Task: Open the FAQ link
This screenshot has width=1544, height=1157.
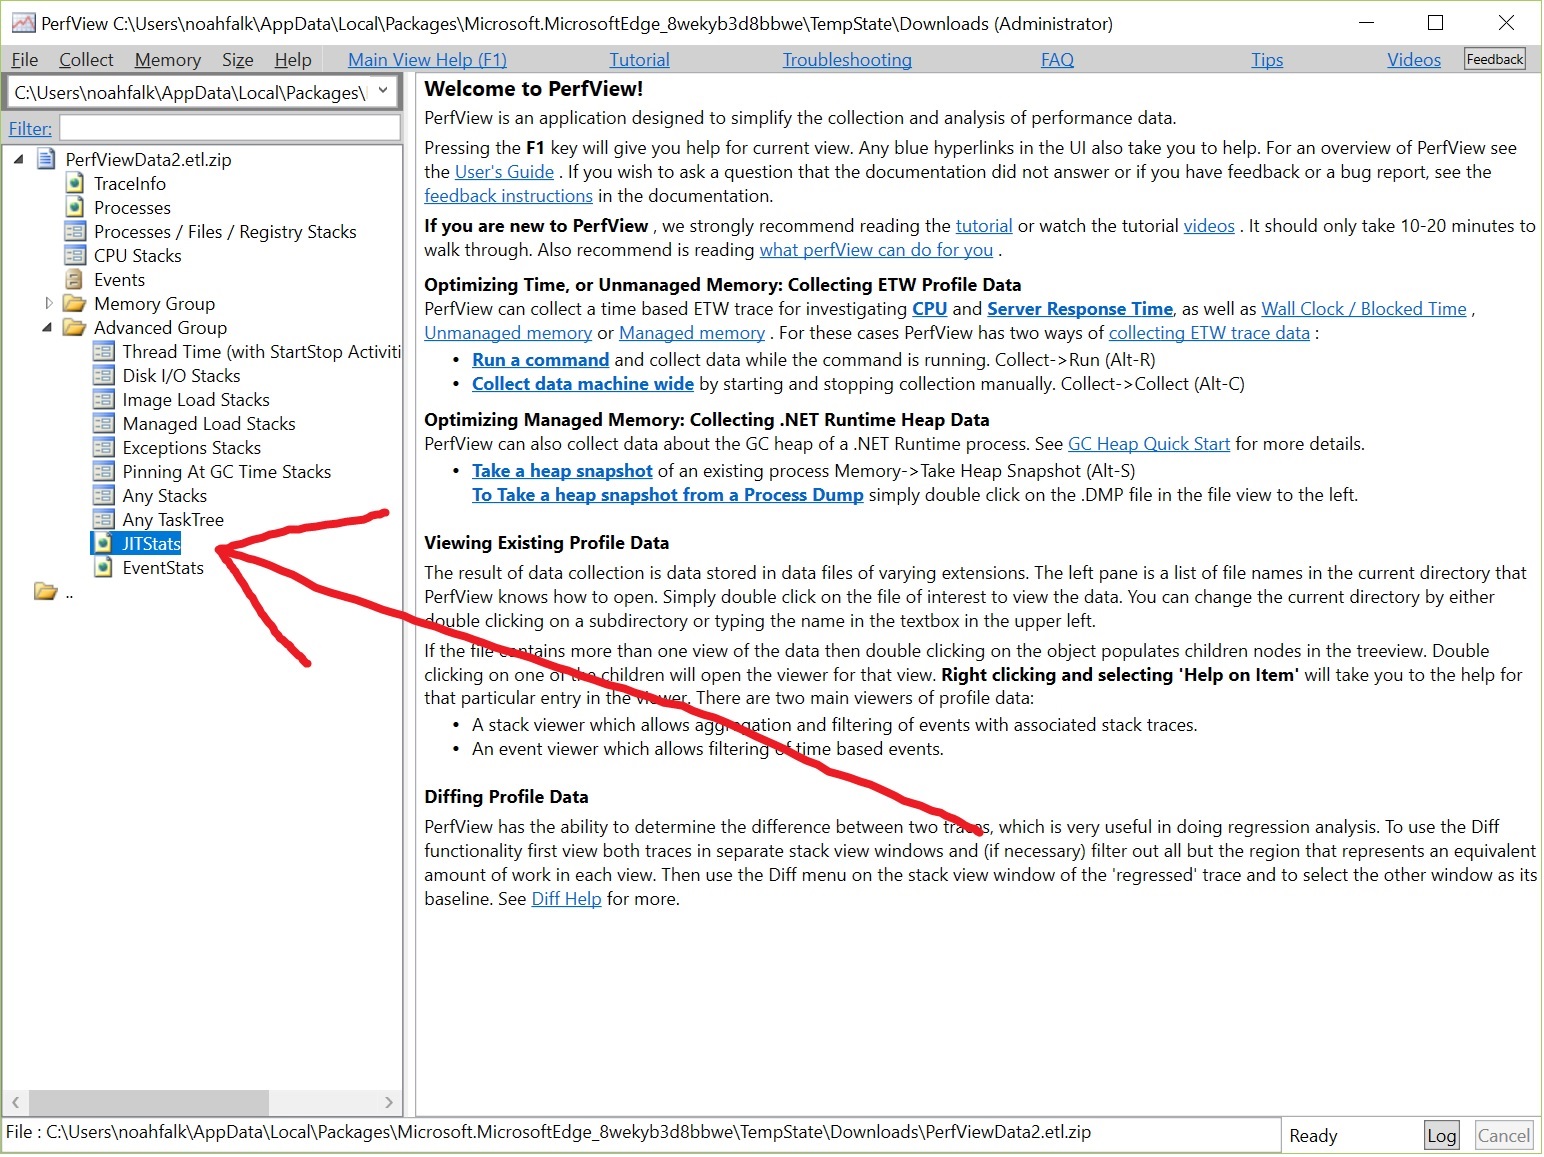Action: pyautogui.click(x=1057, y=60)
